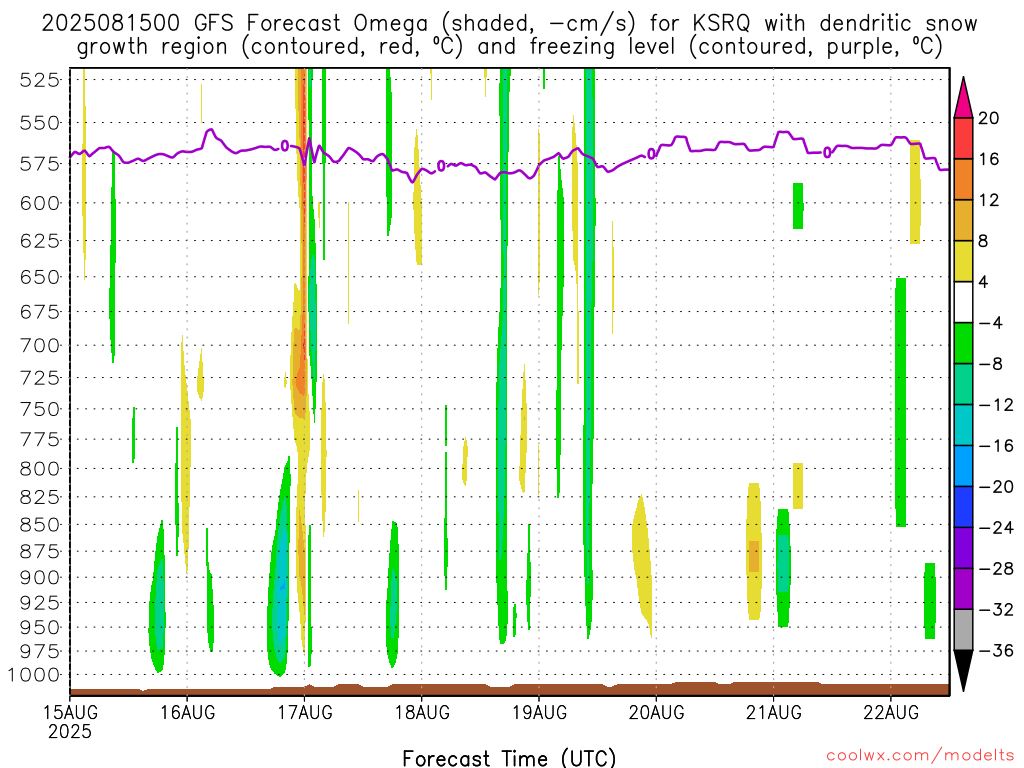Click the 17AUG time axis label

[304, 712]
